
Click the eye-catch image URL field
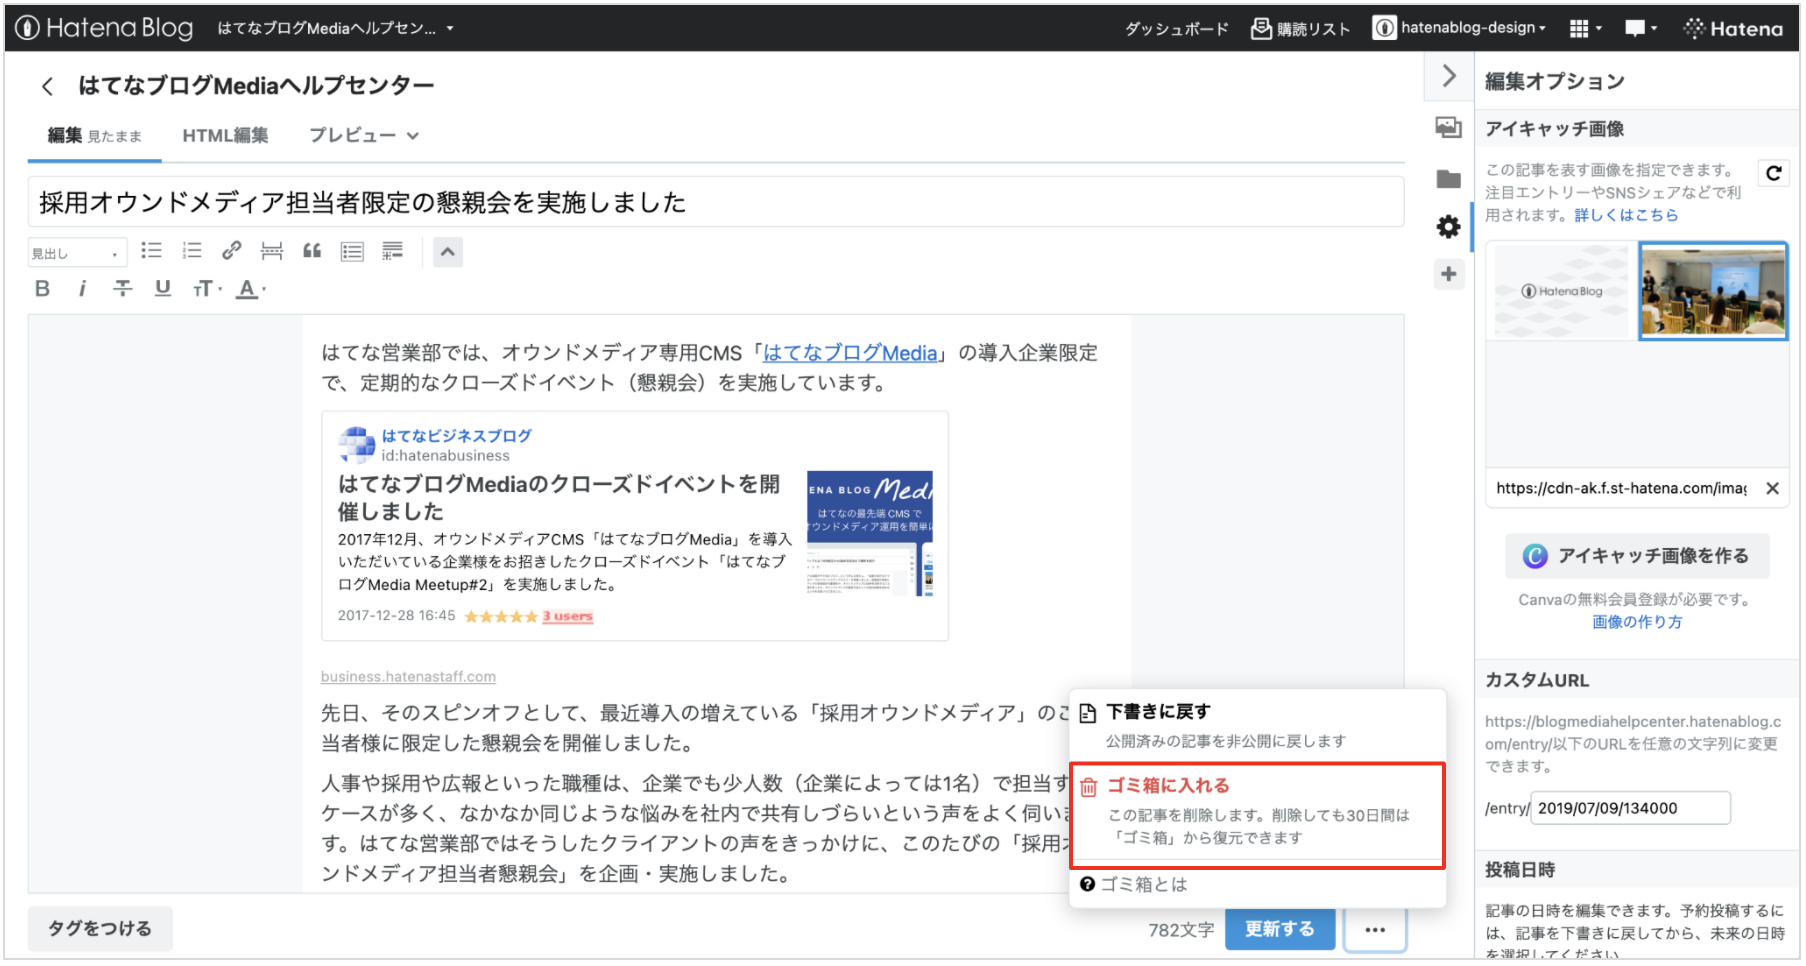click(1622, 488)
